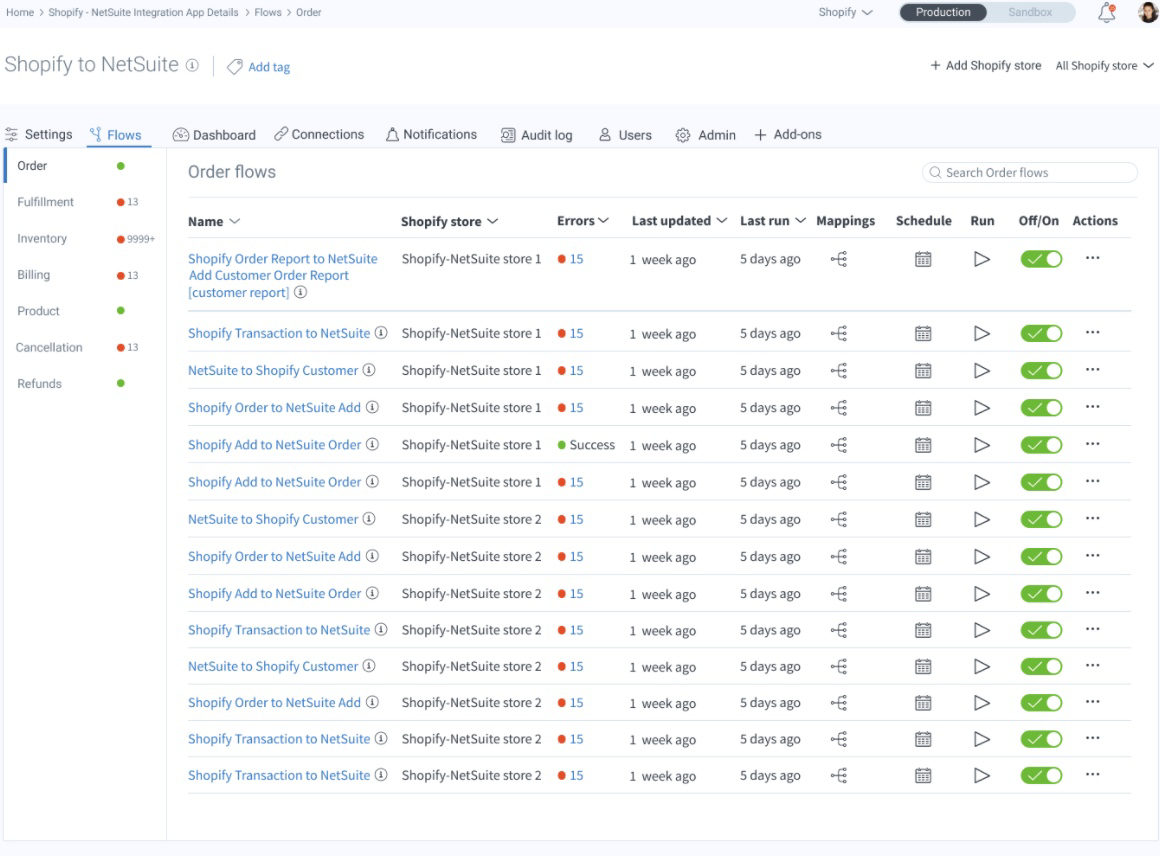
Task: Show info for Shopify Transaction to NetSuite store 1
Action: 381,333
